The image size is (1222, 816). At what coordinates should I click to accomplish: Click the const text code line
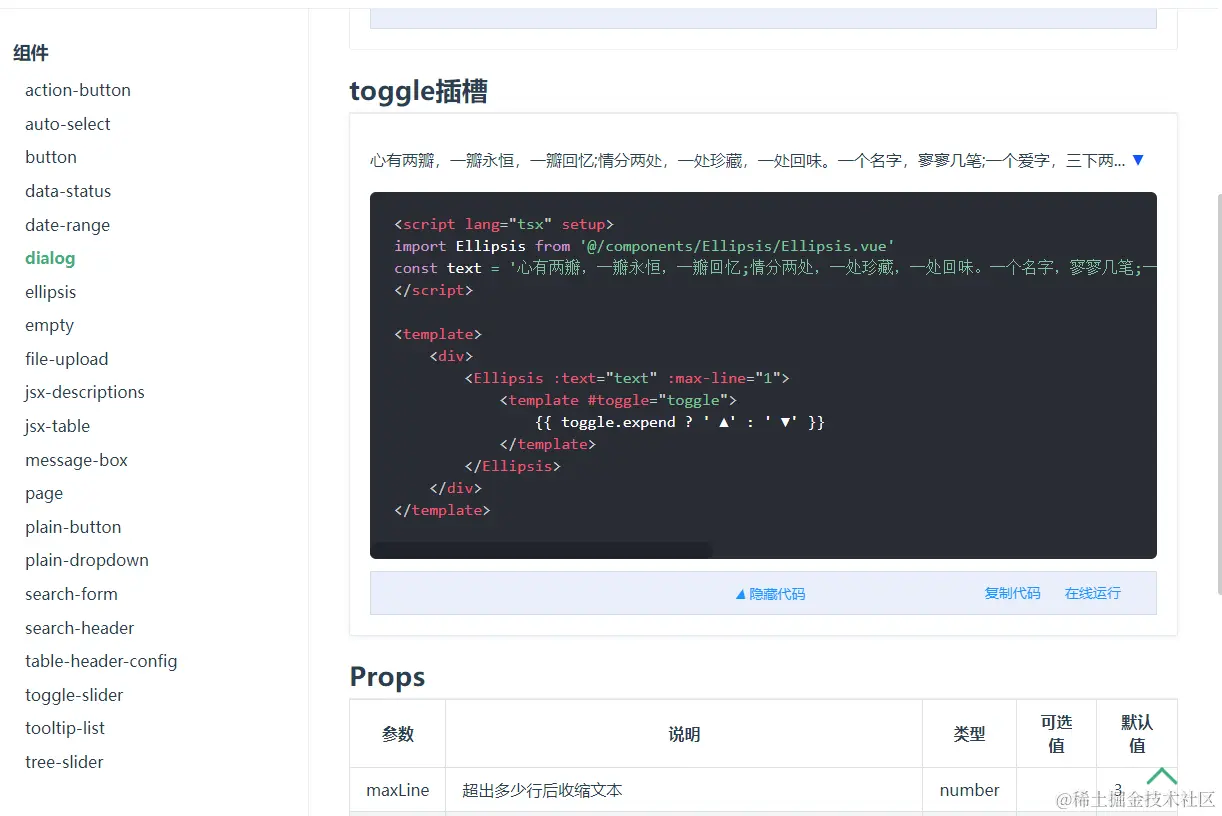[x=775, y=268]
